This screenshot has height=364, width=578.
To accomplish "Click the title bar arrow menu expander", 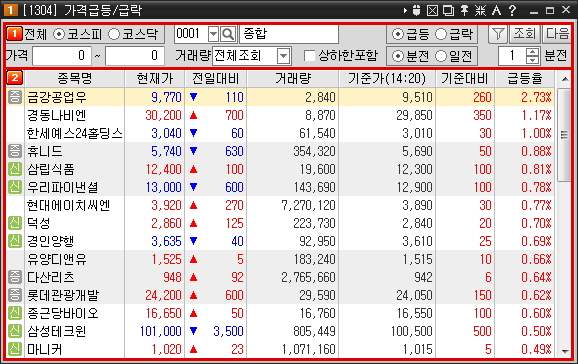I will coord(405,10).
